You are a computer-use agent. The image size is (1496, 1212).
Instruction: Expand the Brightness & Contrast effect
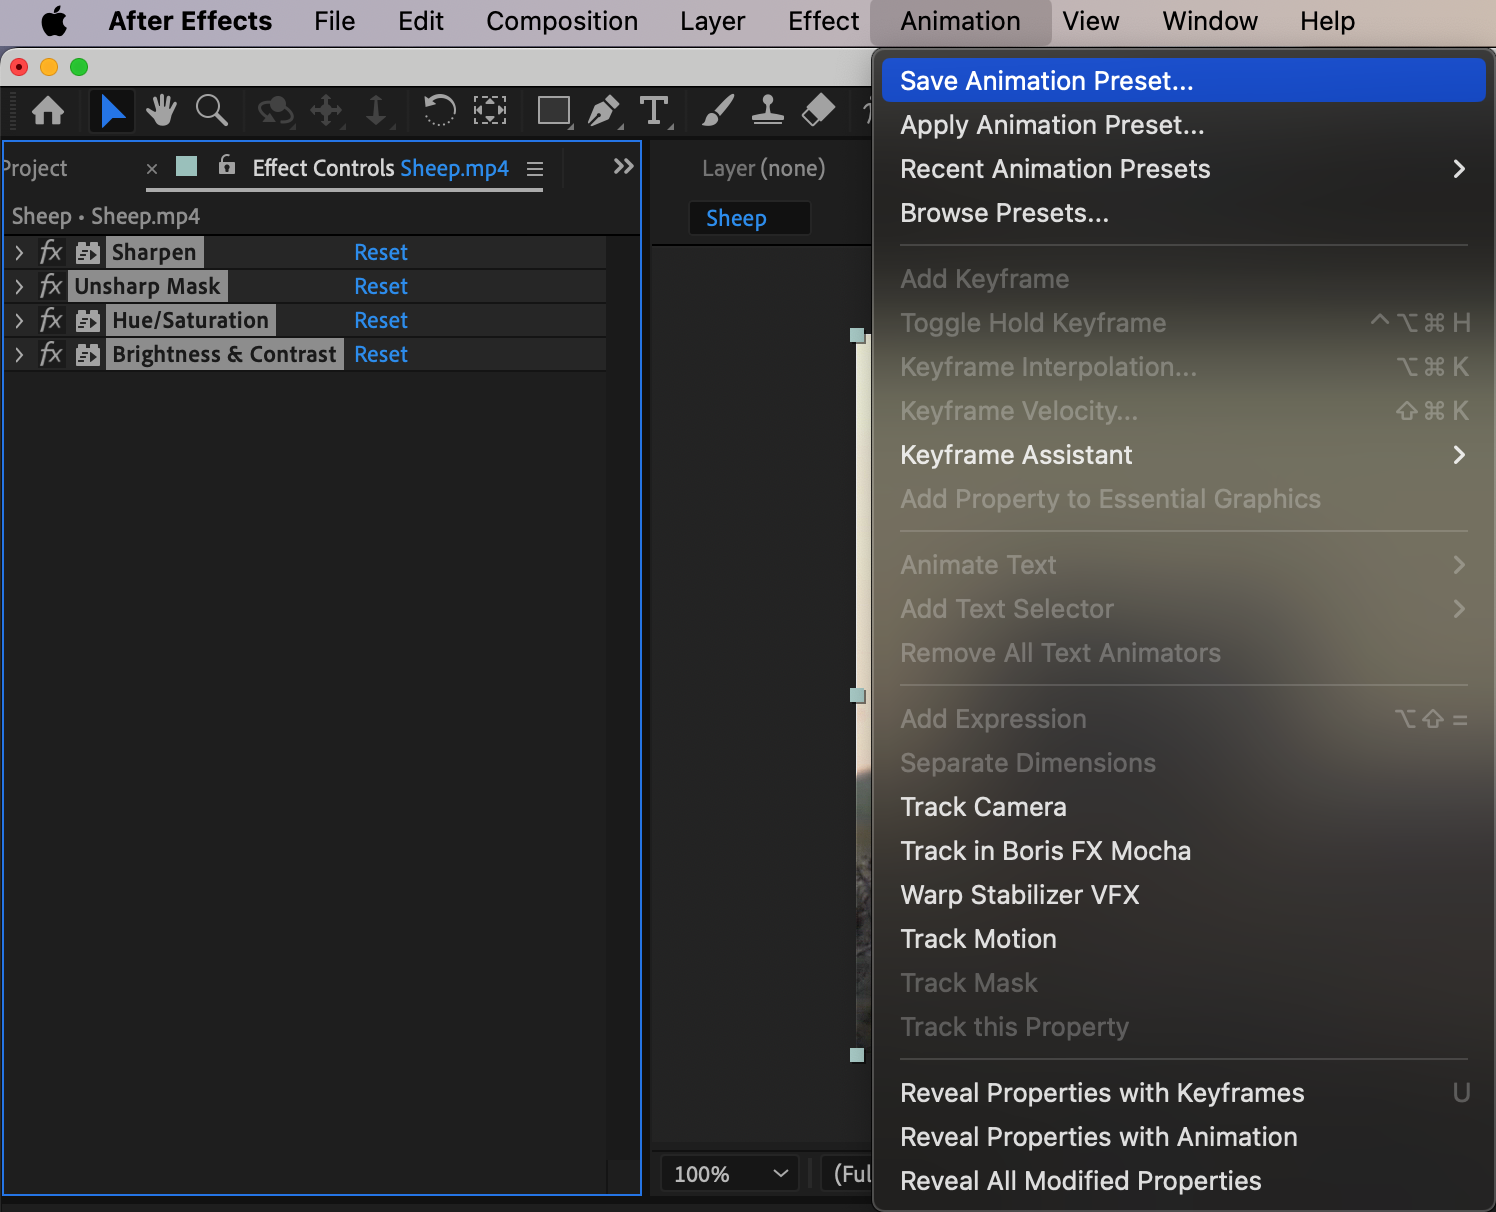point(19,355)
